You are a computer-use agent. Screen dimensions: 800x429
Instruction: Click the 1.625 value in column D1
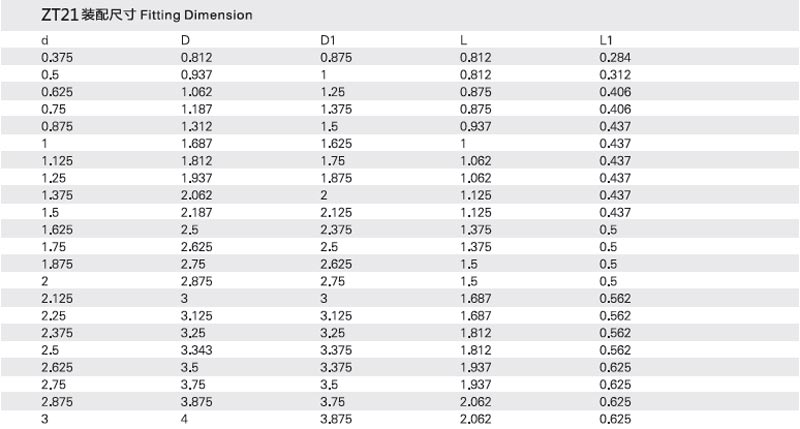click(336, 144)
